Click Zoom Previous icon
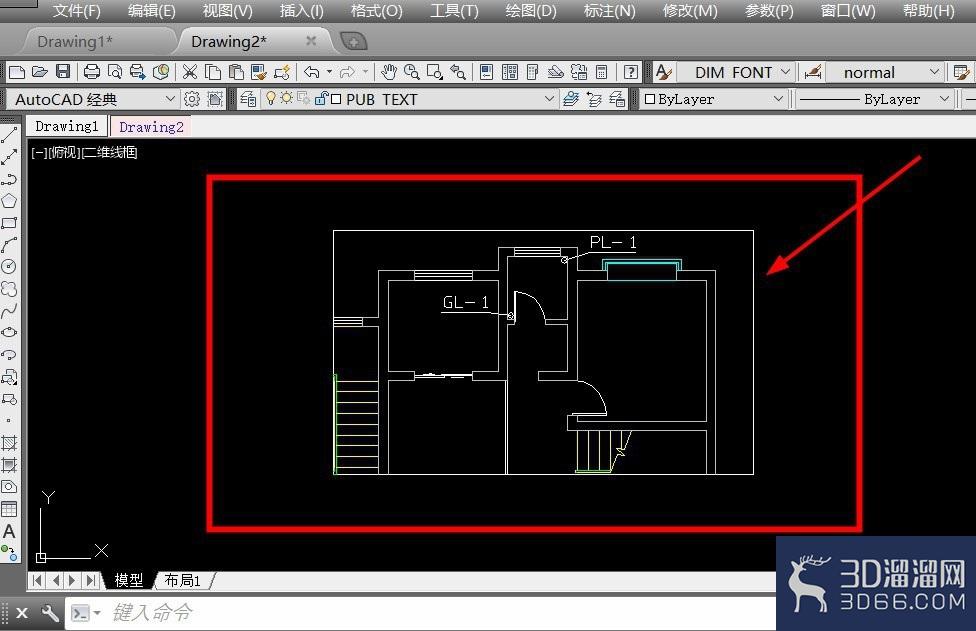The width and height of the screenshot is (976, 631). [458, 72]
